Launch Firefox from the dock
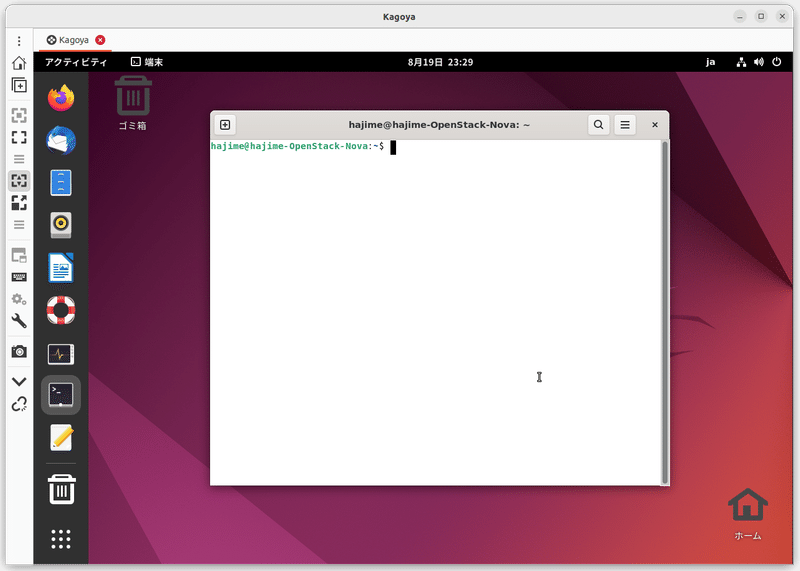Screen dimensions: 800x571 tap(61, 98)
